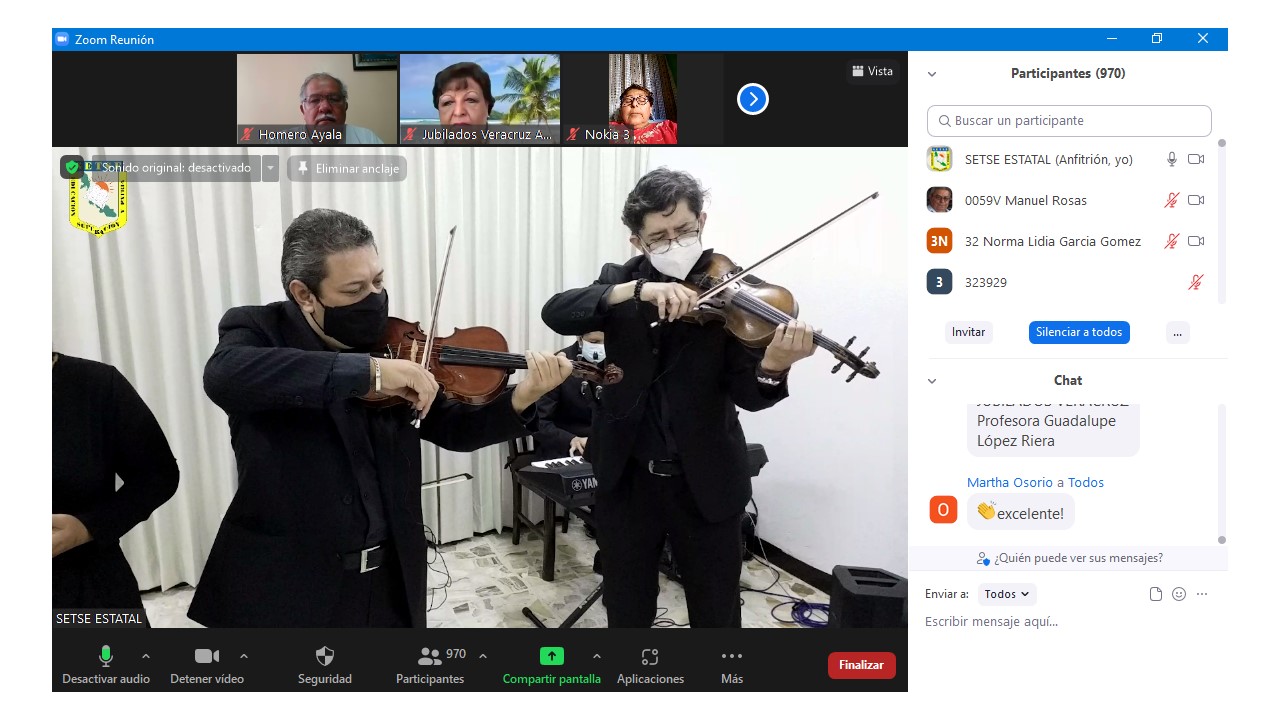
Task: Open audio options arrow beside microphone
Action: [x=146, y=656]
